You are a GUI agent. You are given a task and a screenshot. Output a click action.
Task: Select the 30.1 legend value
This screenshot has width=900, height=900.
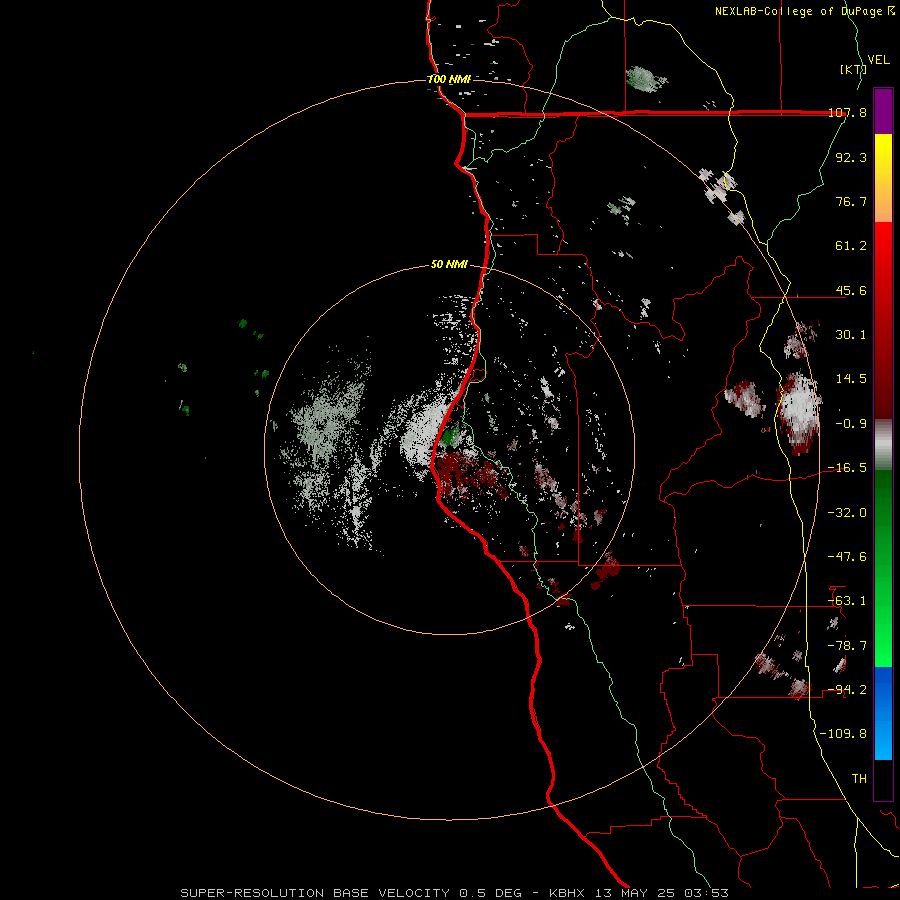[x=851, y=335]
